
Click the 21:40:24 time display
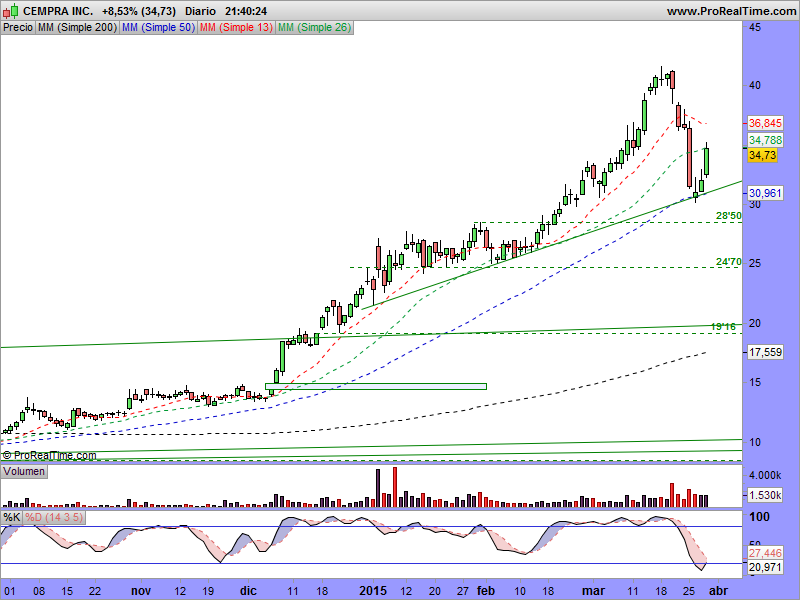coord(246,11)
